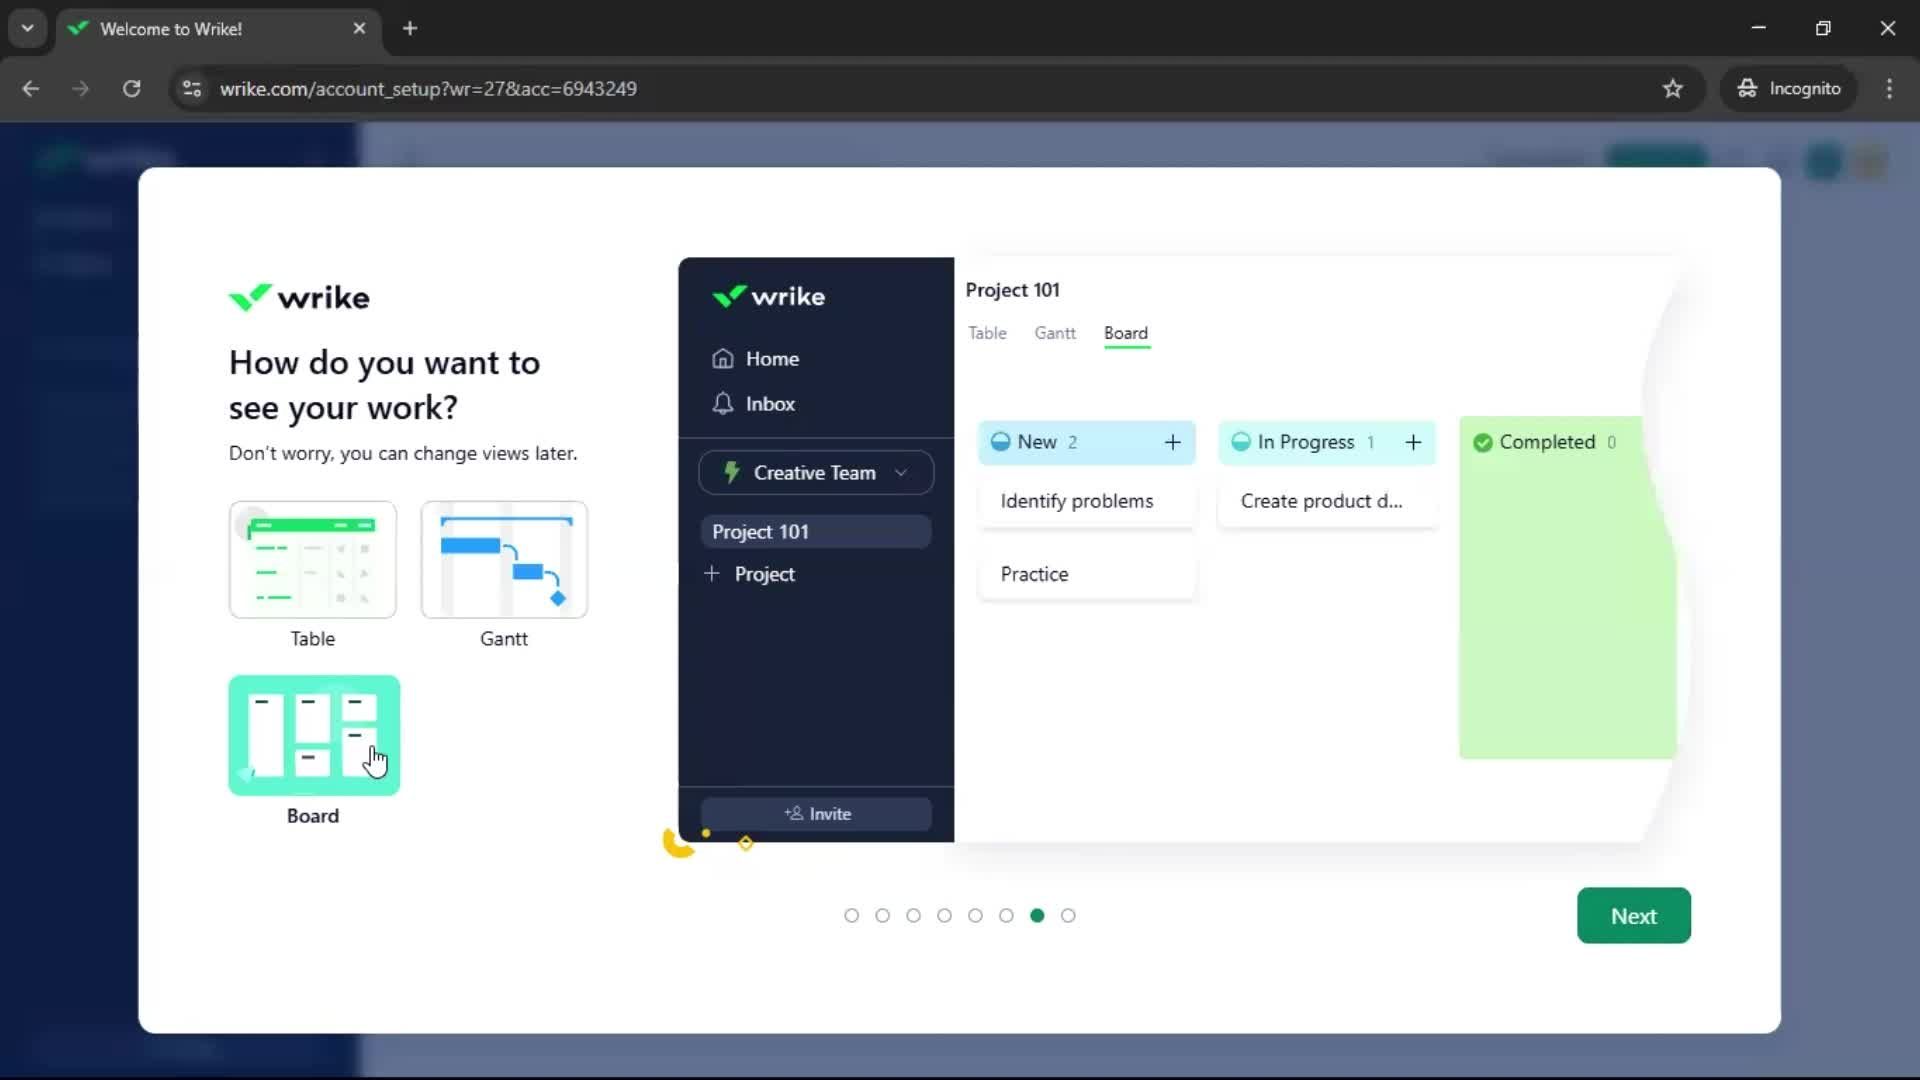Click the address bar URL
Viewport: 1920px width, 1080px height.
click(428, 89)
